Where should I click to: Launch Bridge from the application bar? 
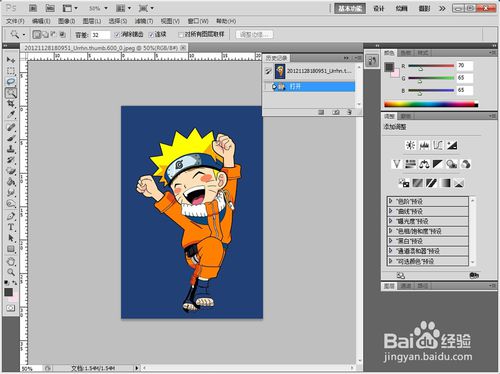point(33,8)
